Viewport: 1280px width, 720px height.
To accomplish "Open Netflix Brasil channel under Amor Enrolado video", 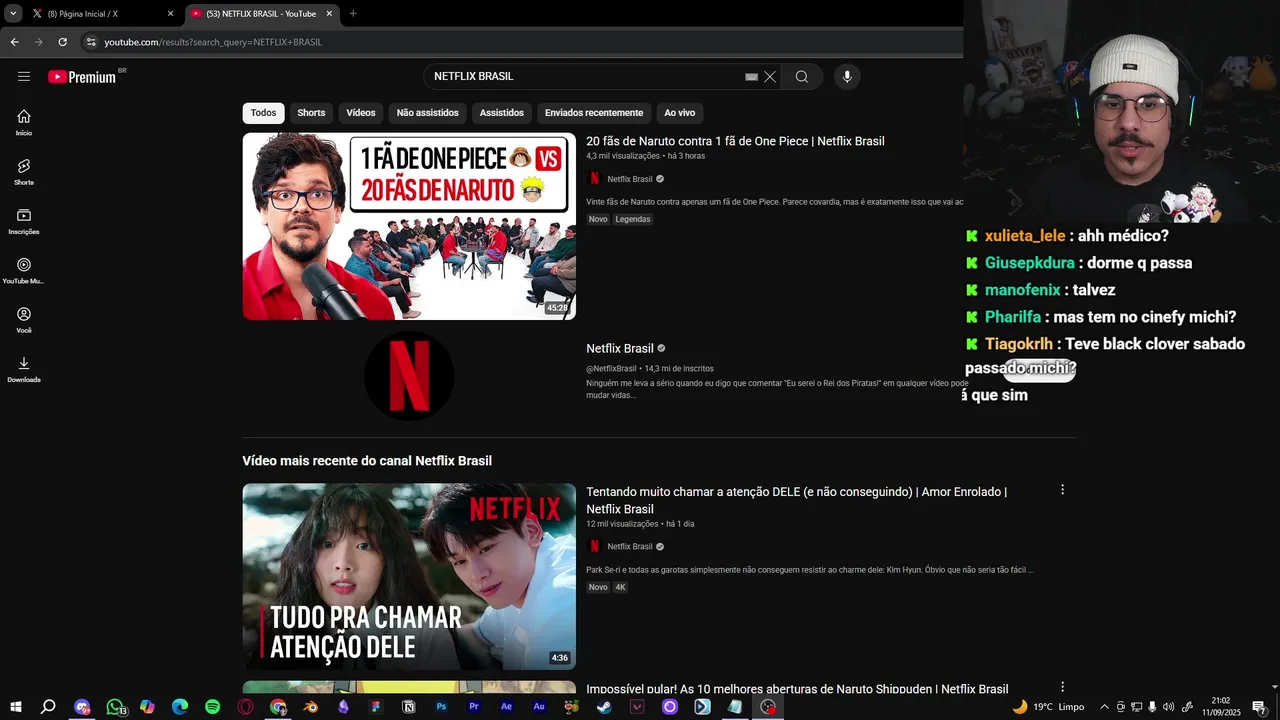I will 630,546.
